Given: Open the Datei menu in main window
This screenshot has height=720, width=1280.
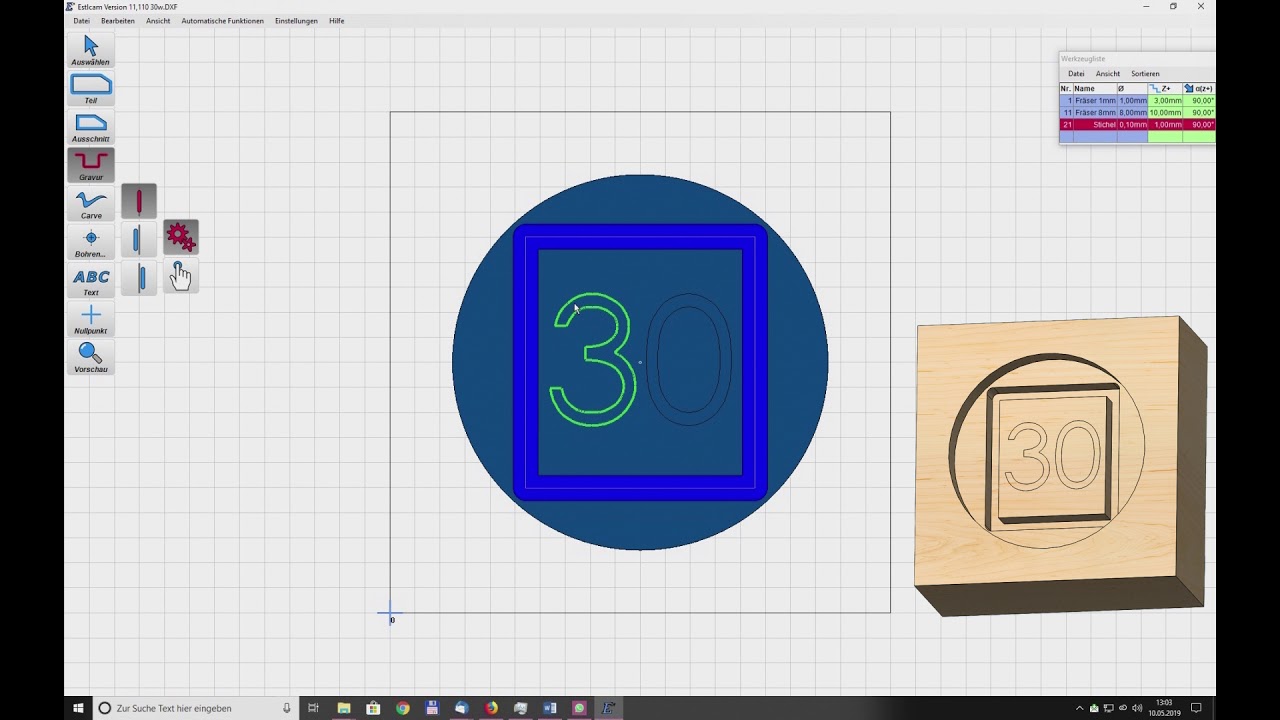Looking at the screenshot, I should [x=81, y=21].
